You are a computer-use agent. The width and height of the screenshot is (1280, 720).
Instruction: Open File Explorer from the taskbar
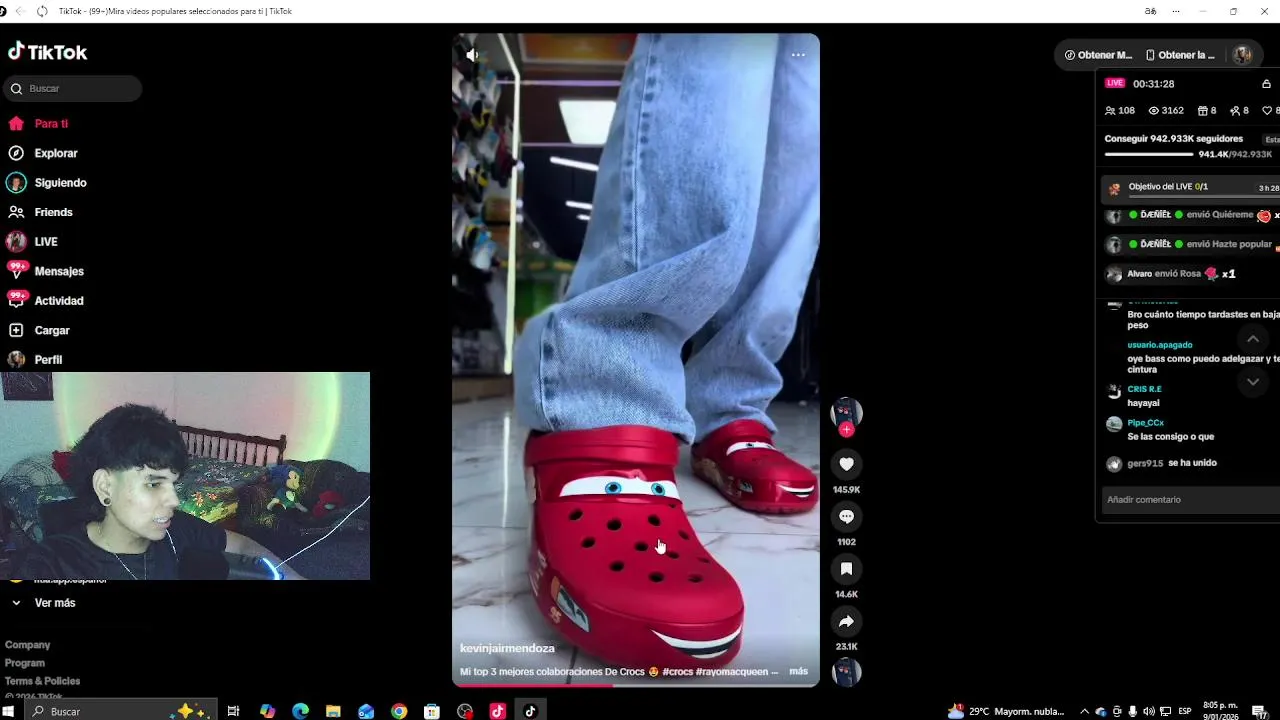[x=333, y=711]
